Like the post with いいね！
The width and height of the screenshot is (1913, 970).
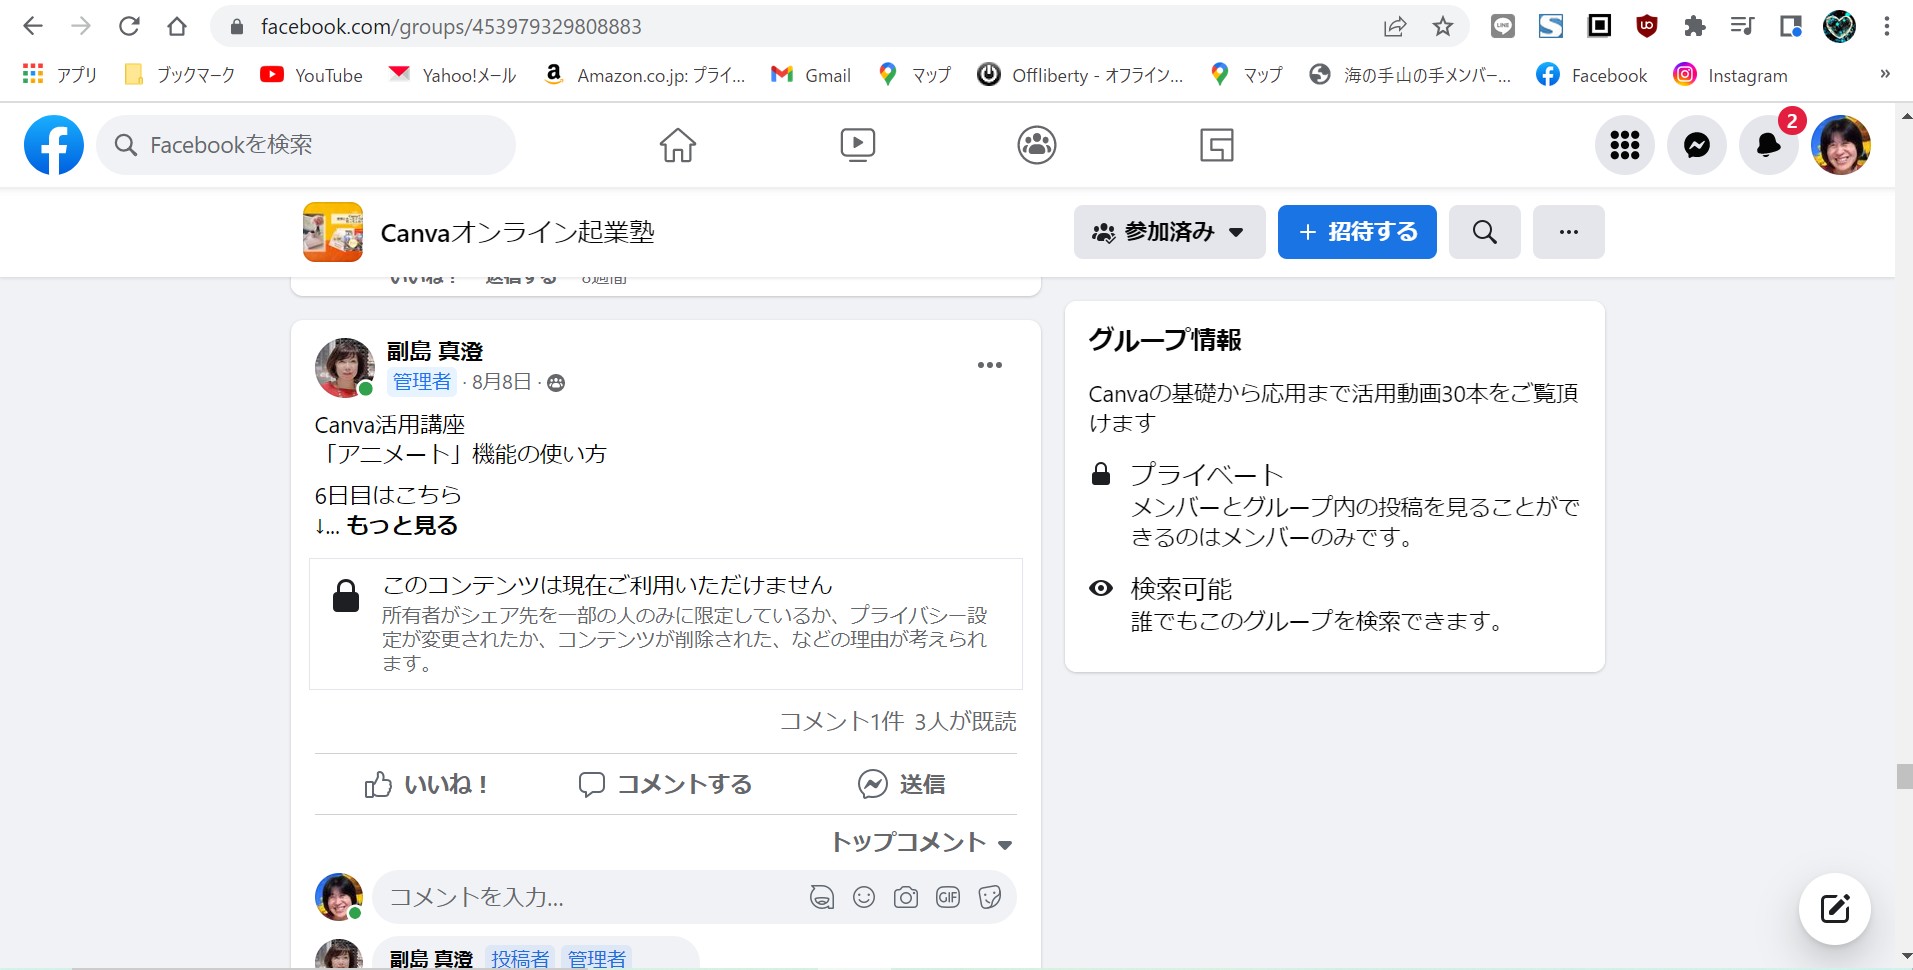coord(427,784)
